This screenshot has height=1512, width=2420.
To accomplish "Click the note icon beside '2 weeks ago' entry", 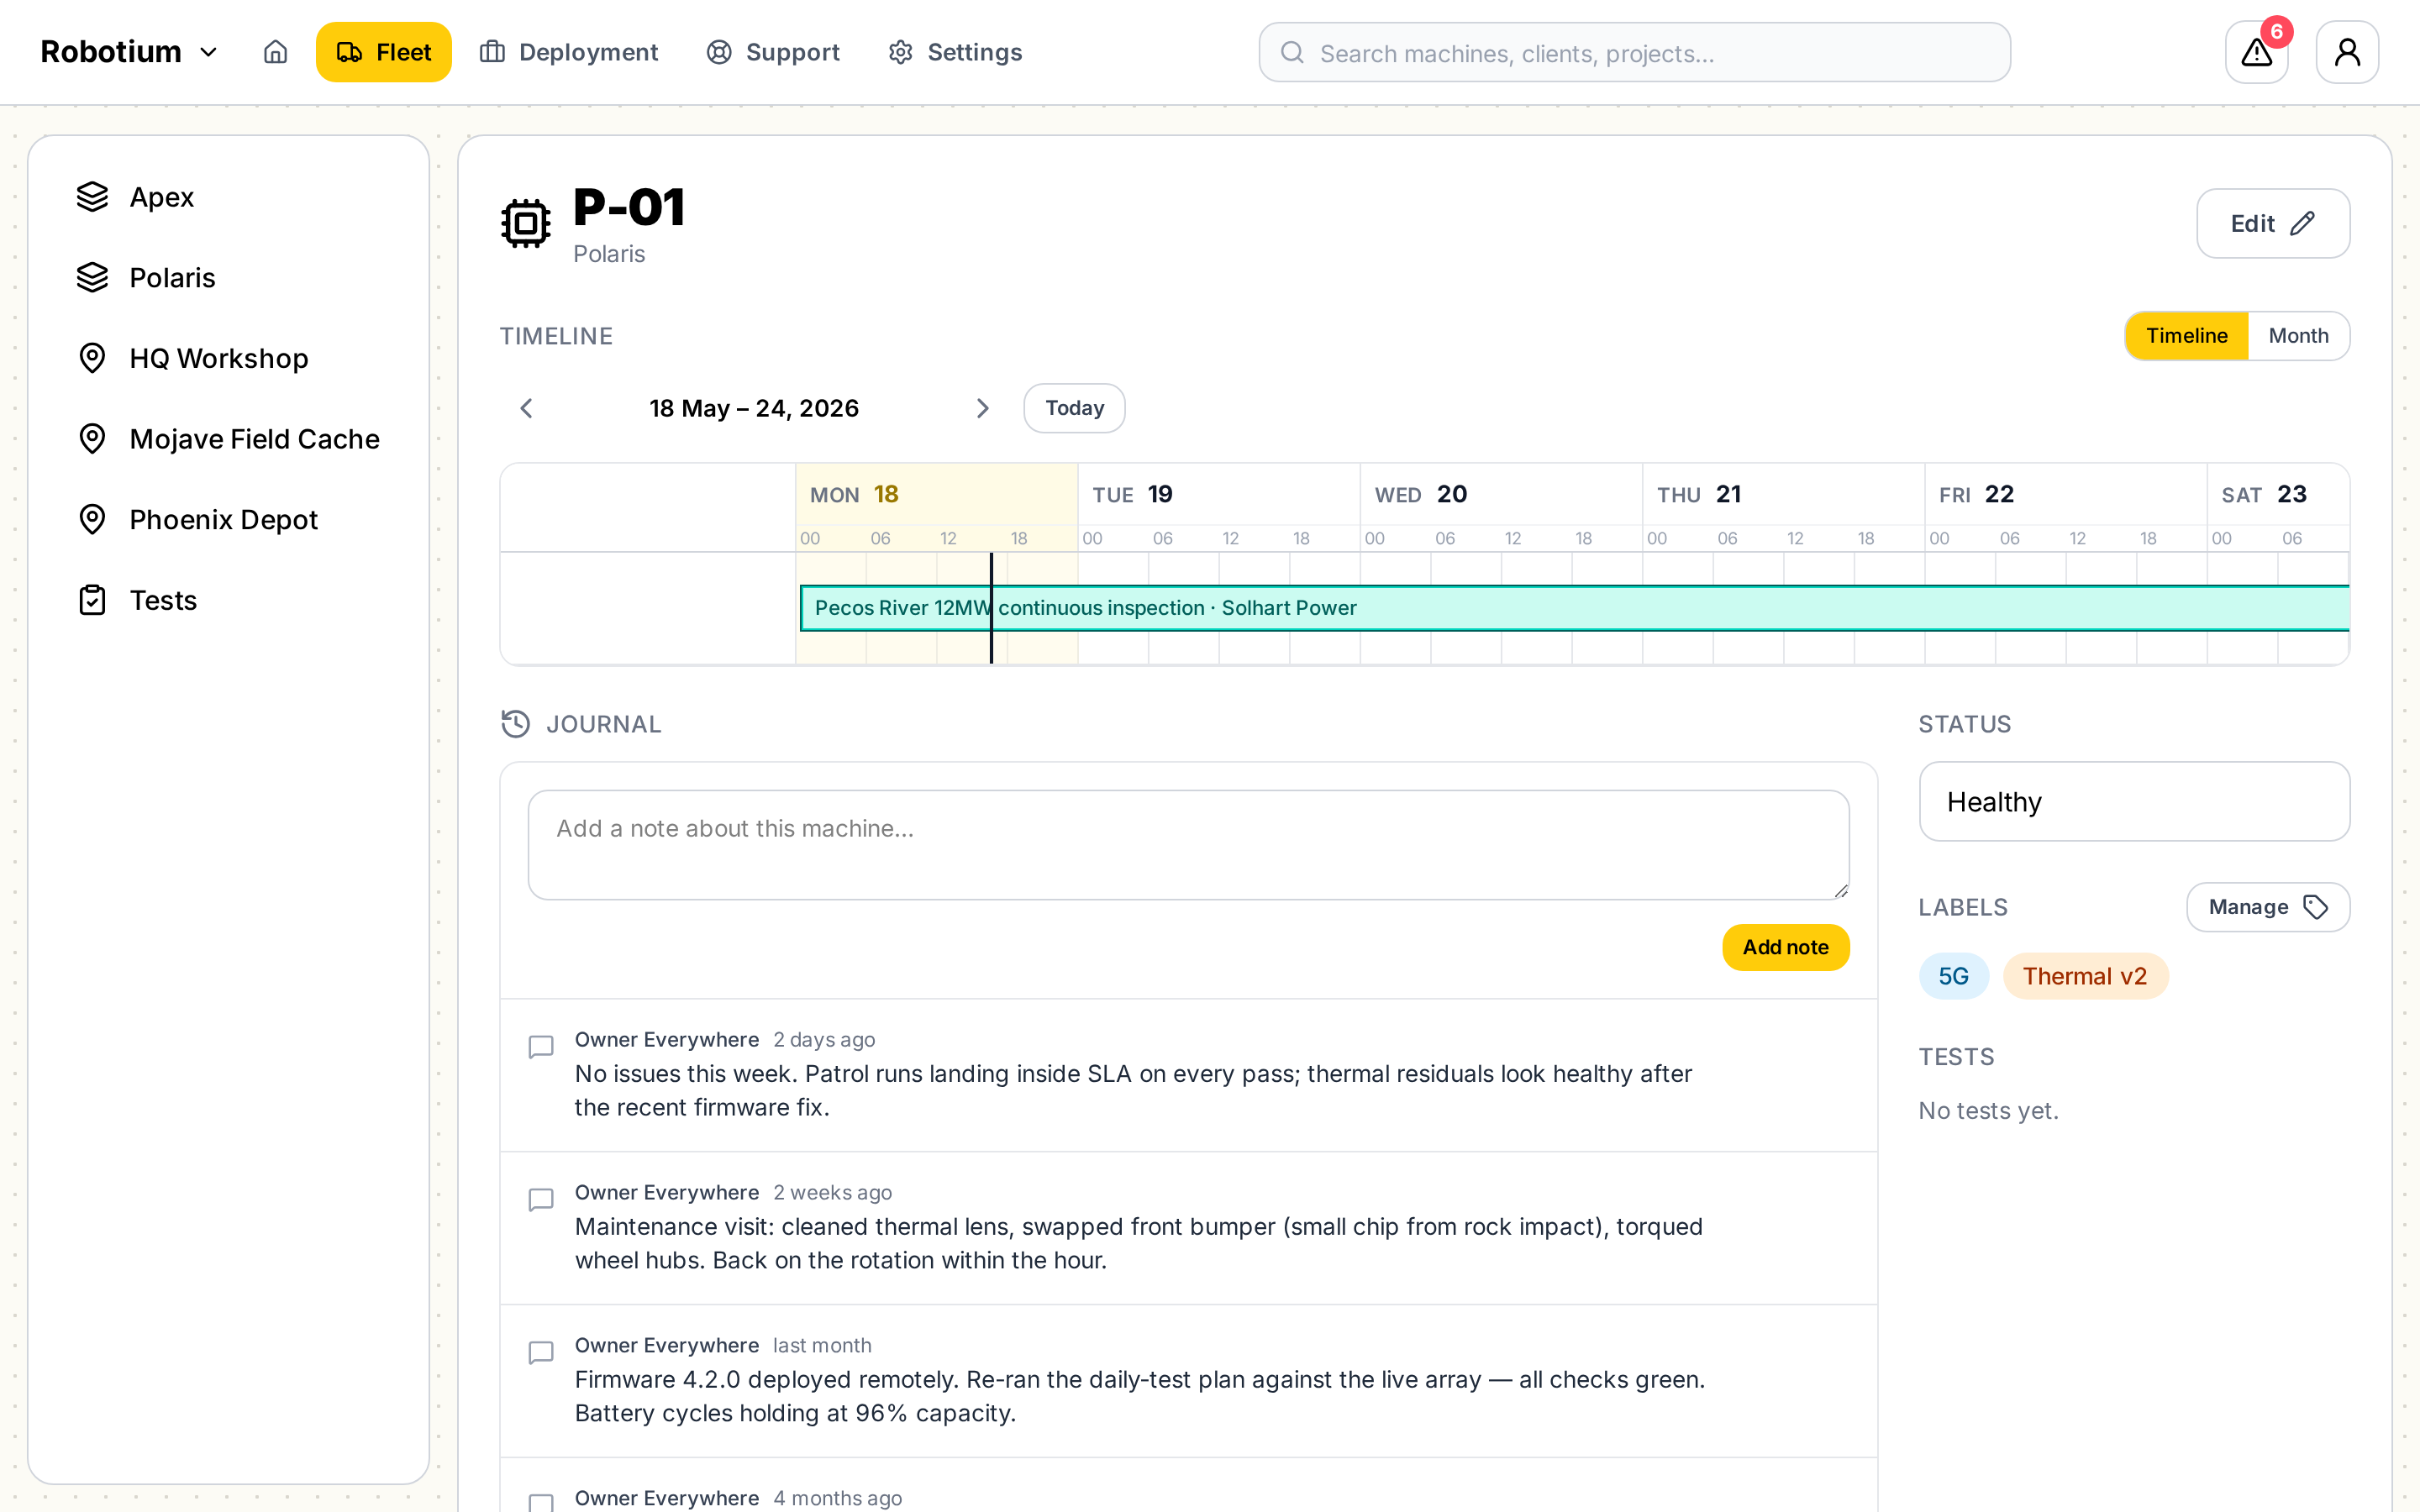I will [541, 1200].
